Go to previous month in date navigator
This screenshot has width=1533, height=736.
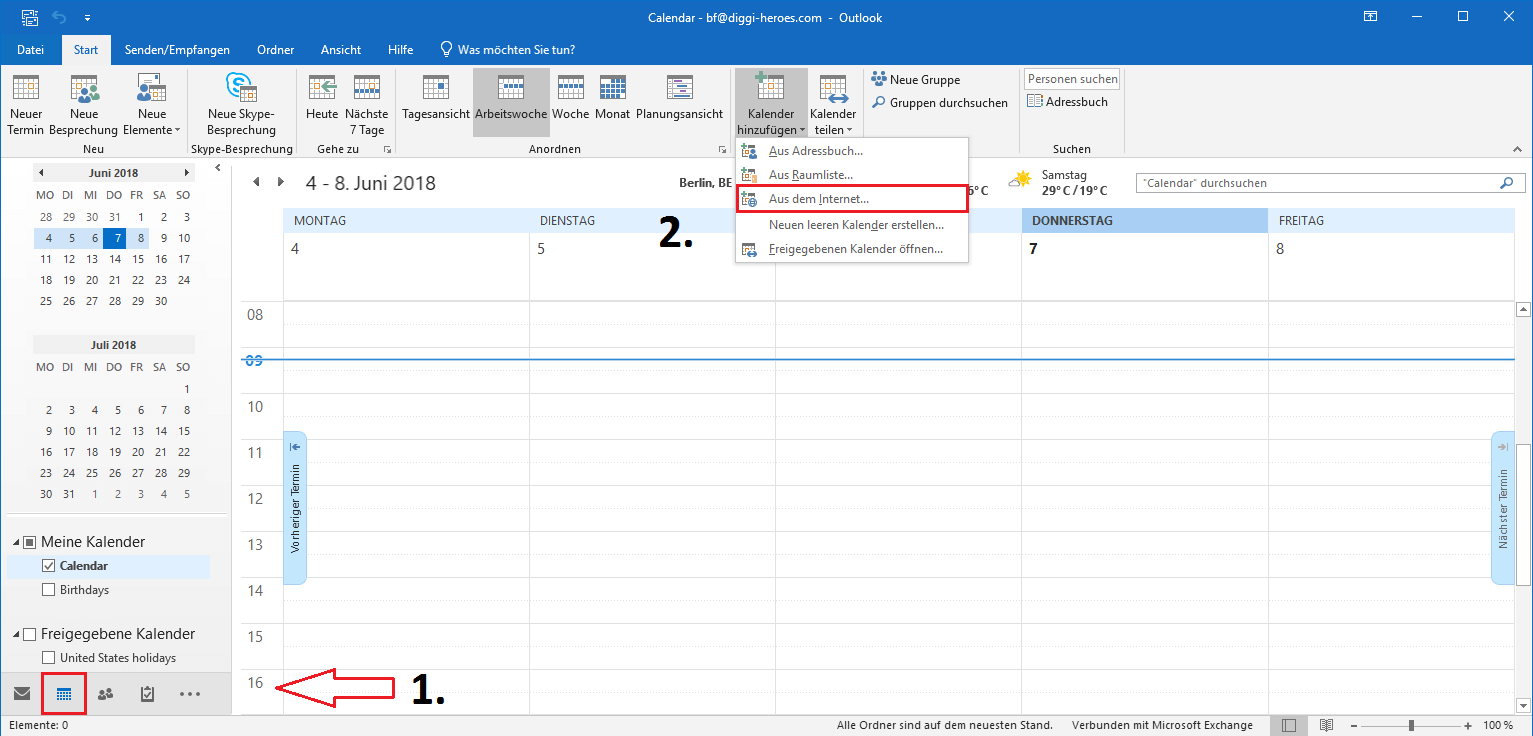click(41, 173)
